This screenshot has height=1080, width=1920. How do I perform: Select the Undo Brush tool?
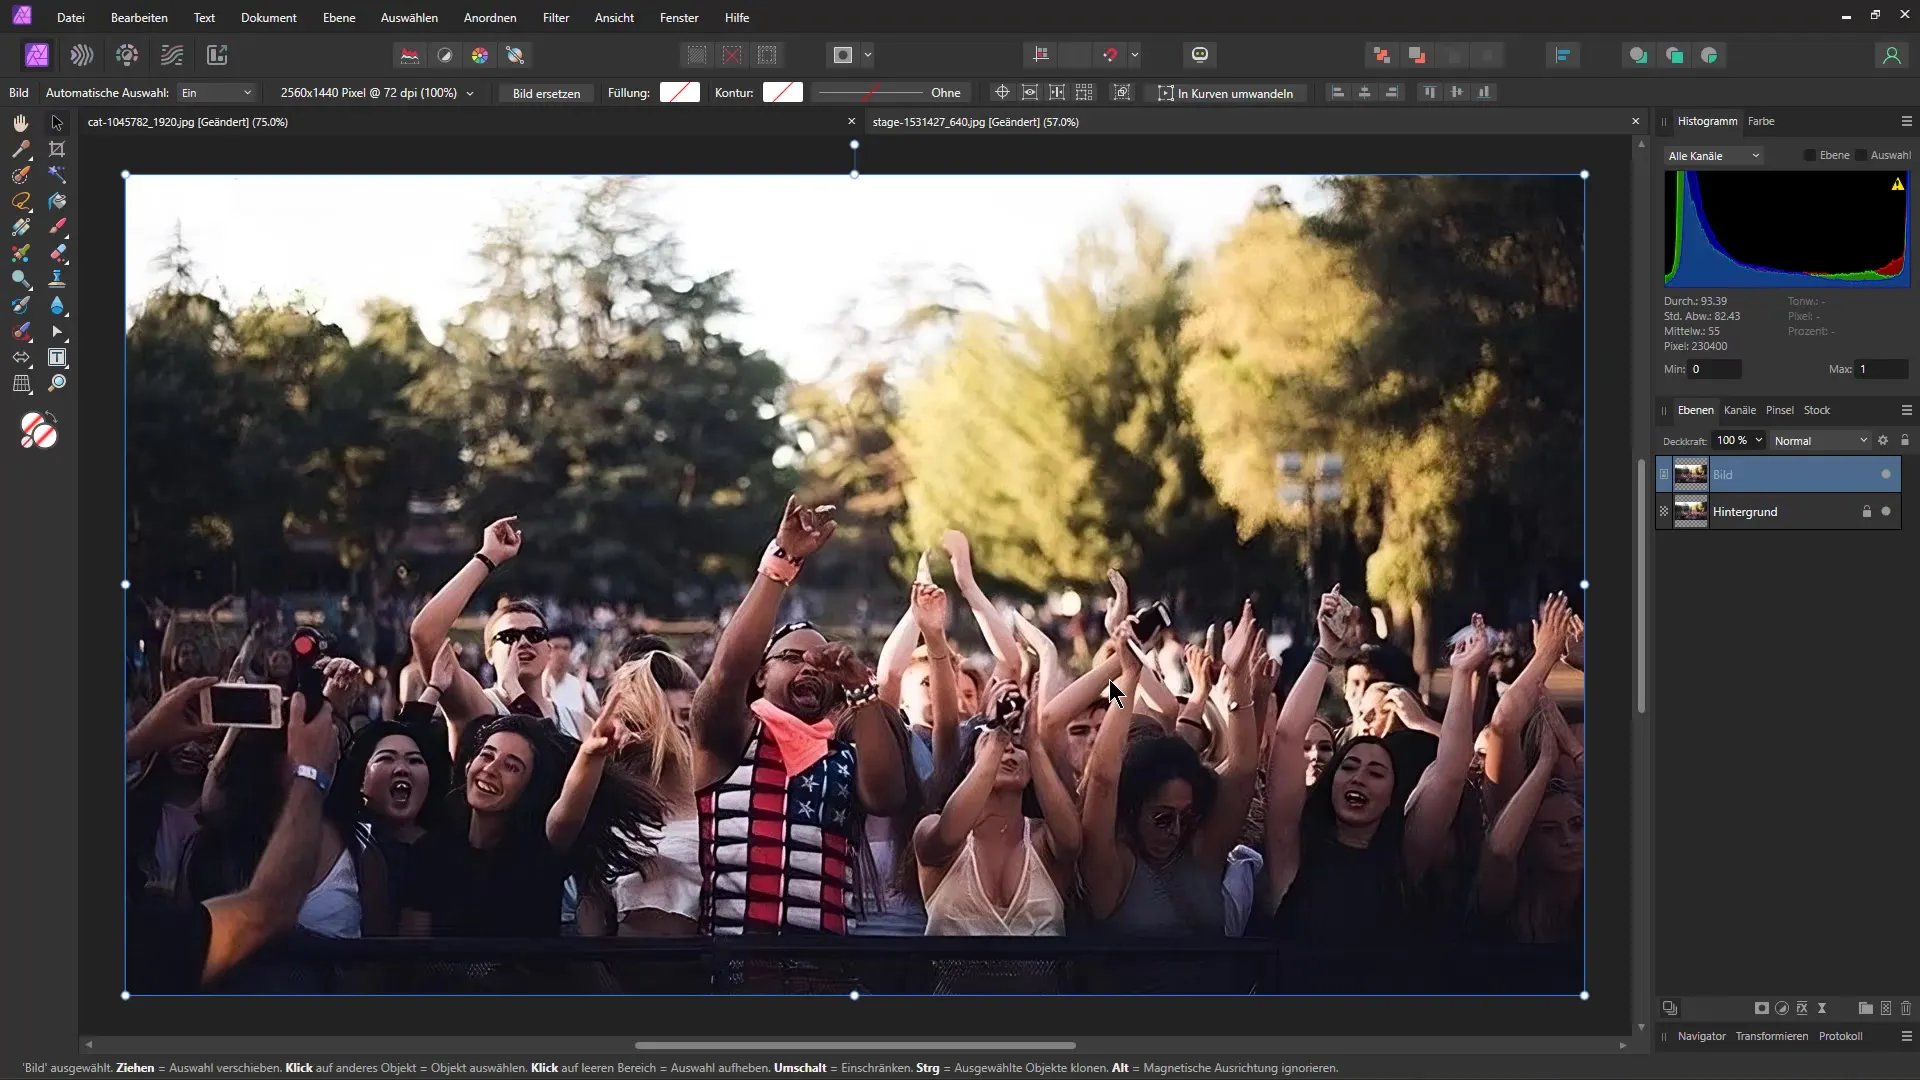tap(21, 305)
